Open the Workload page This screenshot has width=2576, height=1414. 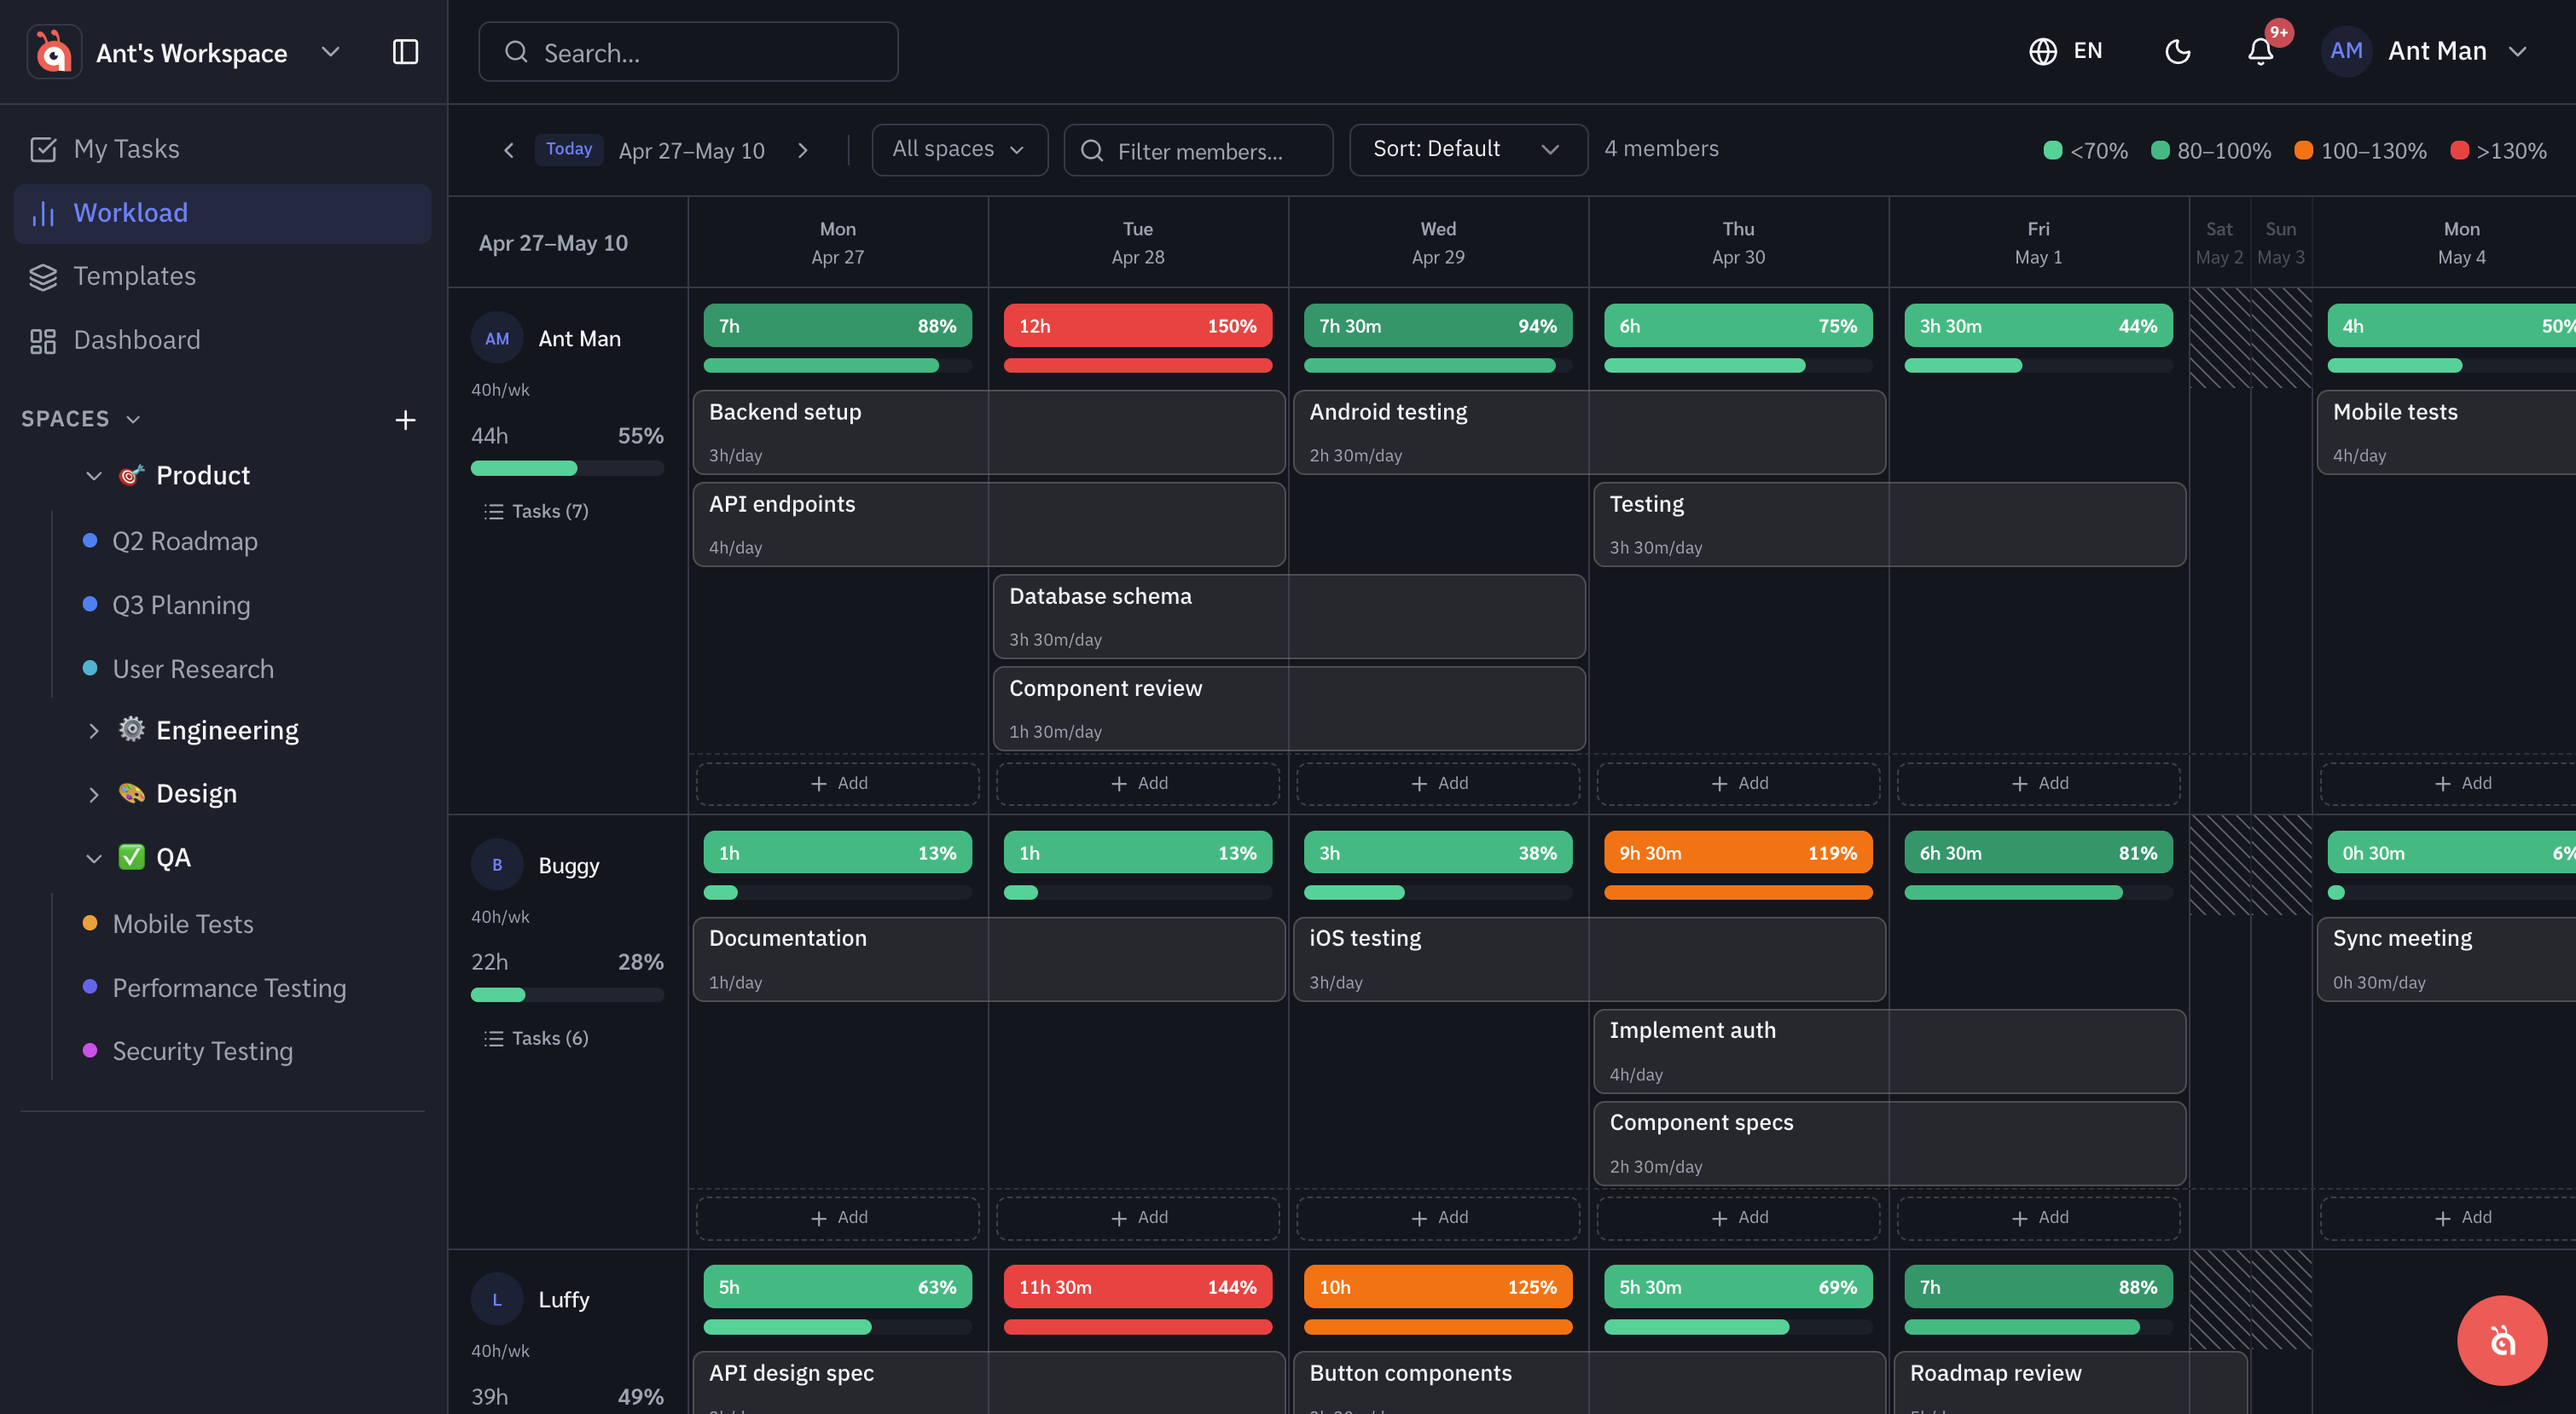[223, 213]
